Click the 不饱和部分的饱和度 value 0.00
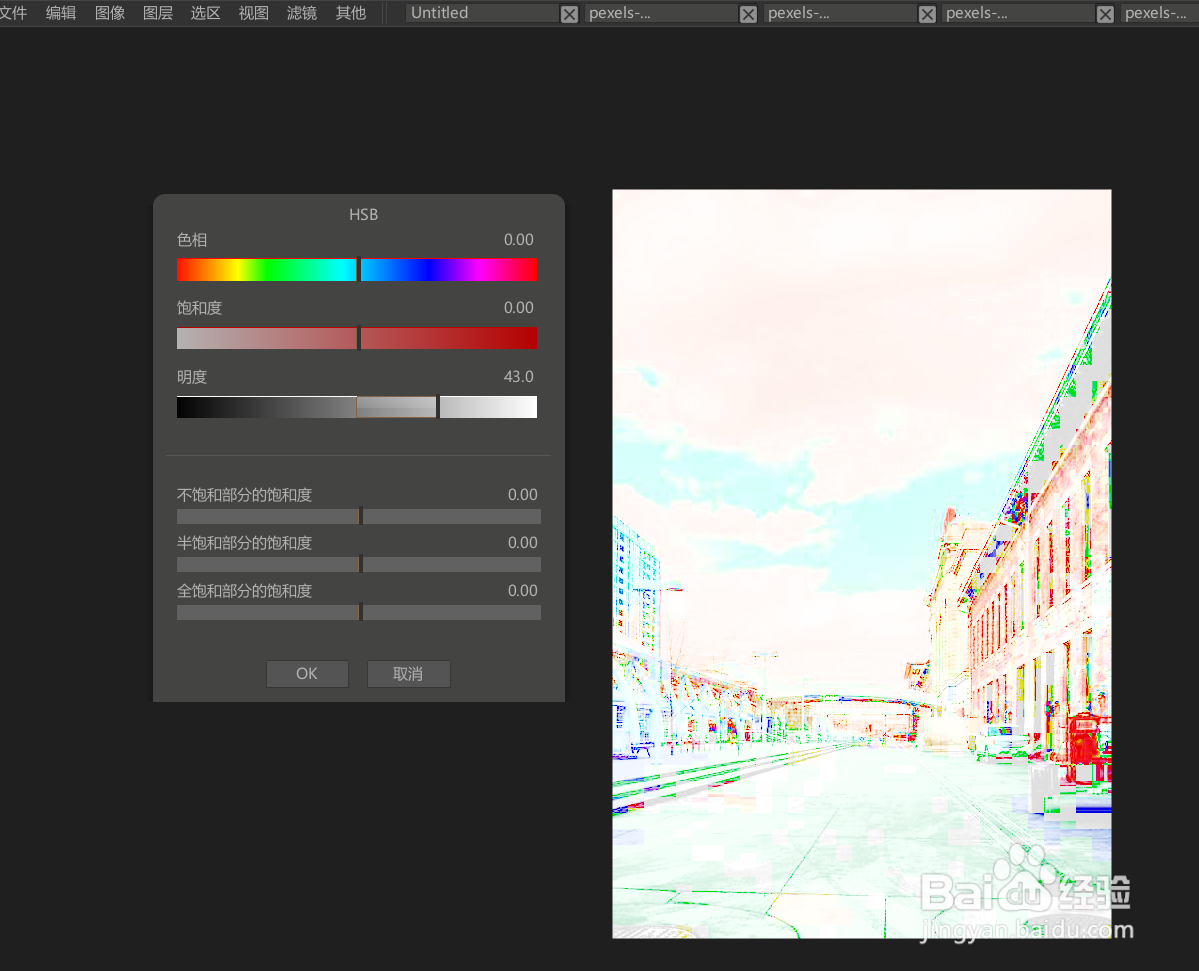 click(x=522, y=495)
